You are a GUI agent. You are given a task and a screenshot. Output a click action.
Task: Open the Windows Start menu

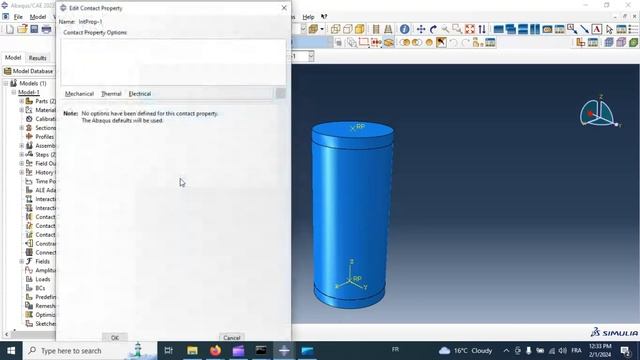11,351
